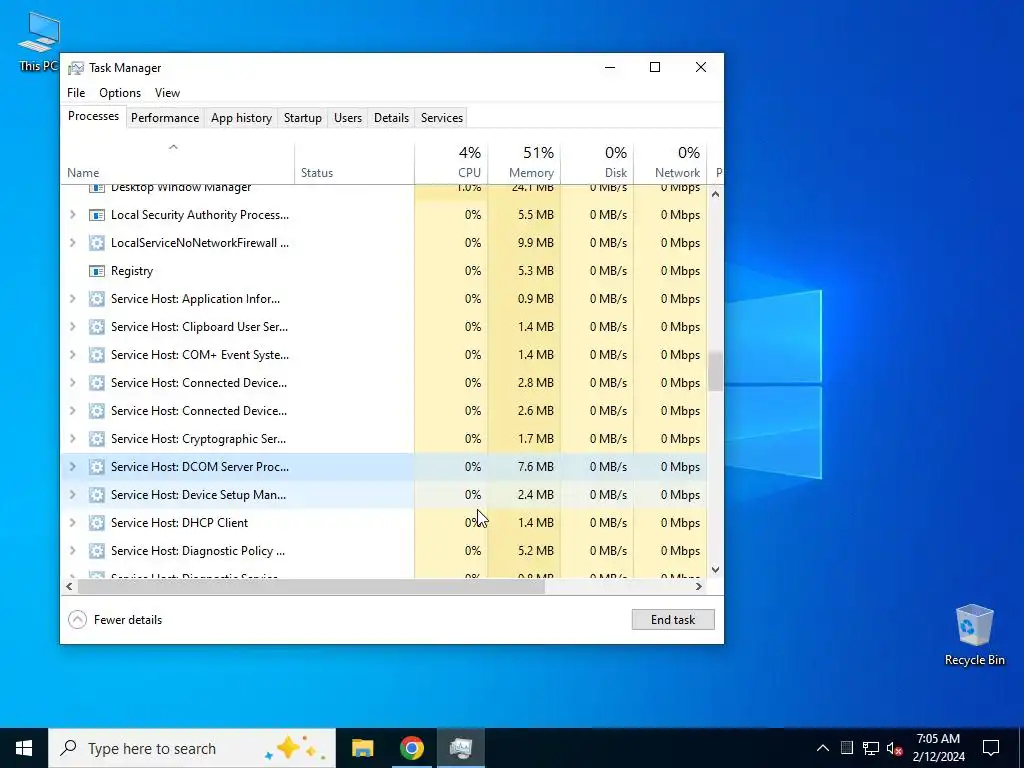This screenshot has height=768, width=1024.
Task: Click the muted volume tray icon
Action: pos(894,748)
